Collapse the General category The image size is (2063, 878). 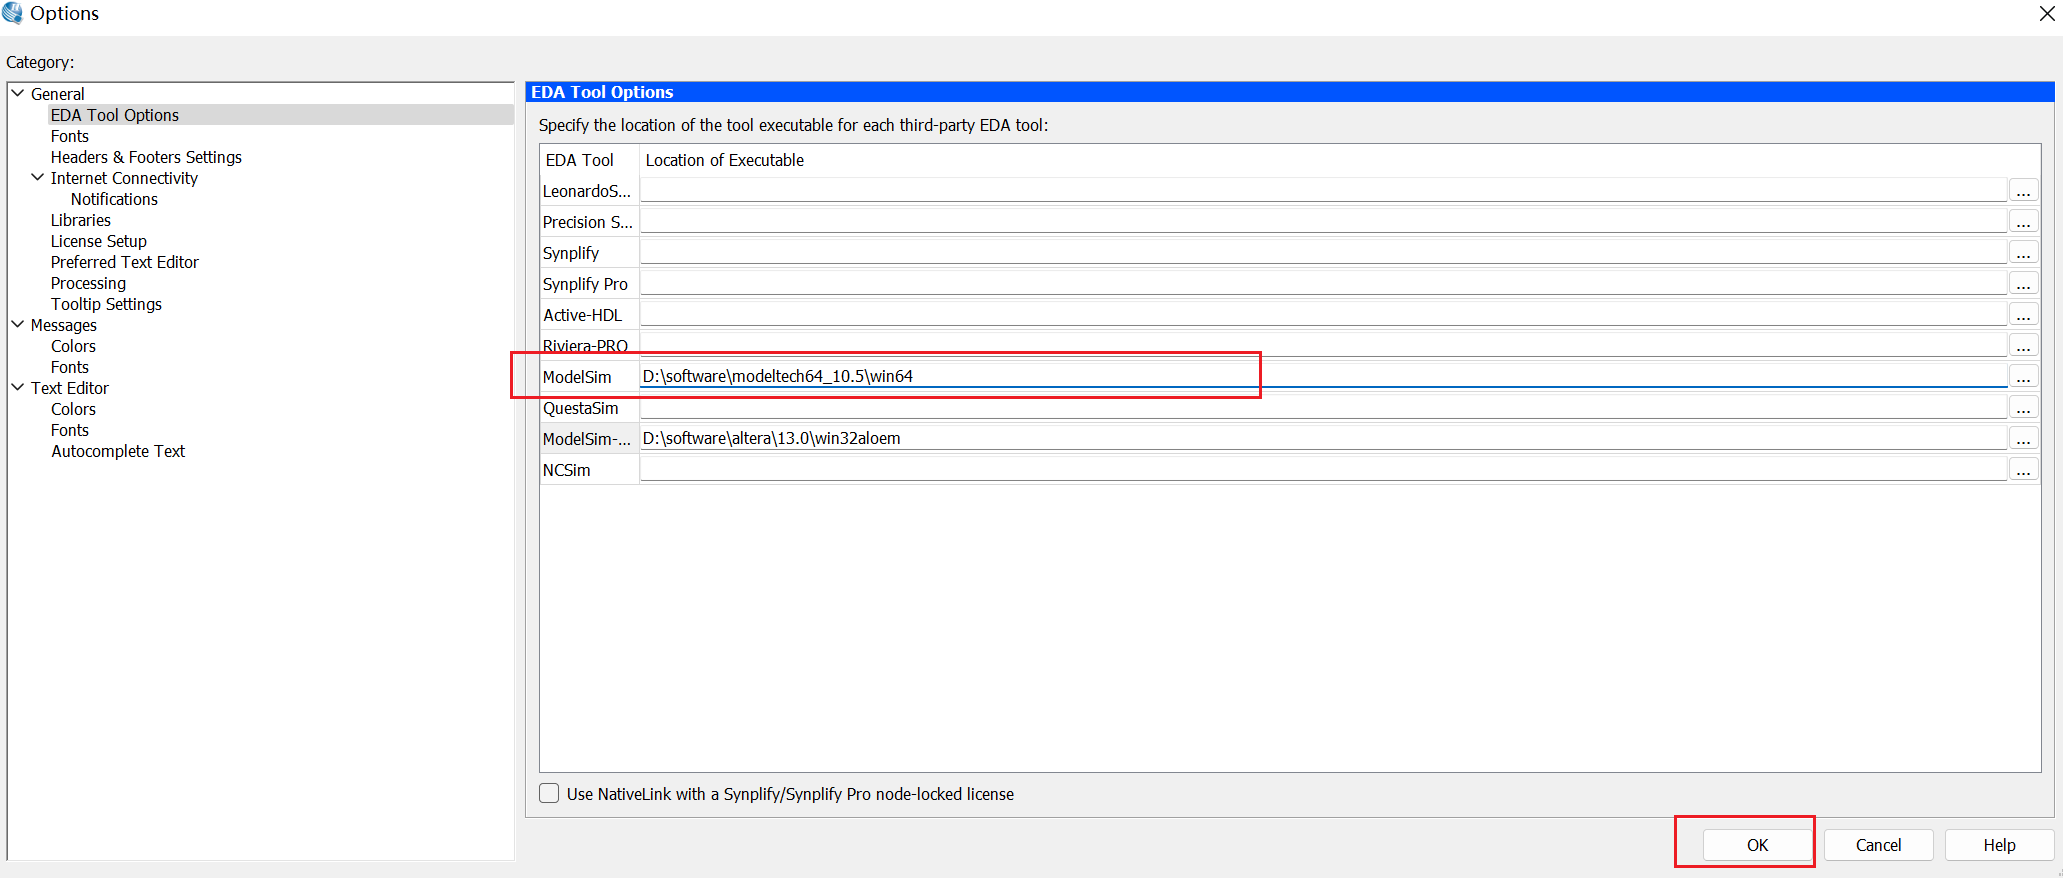pyautogui.click(x=18, y=93)
